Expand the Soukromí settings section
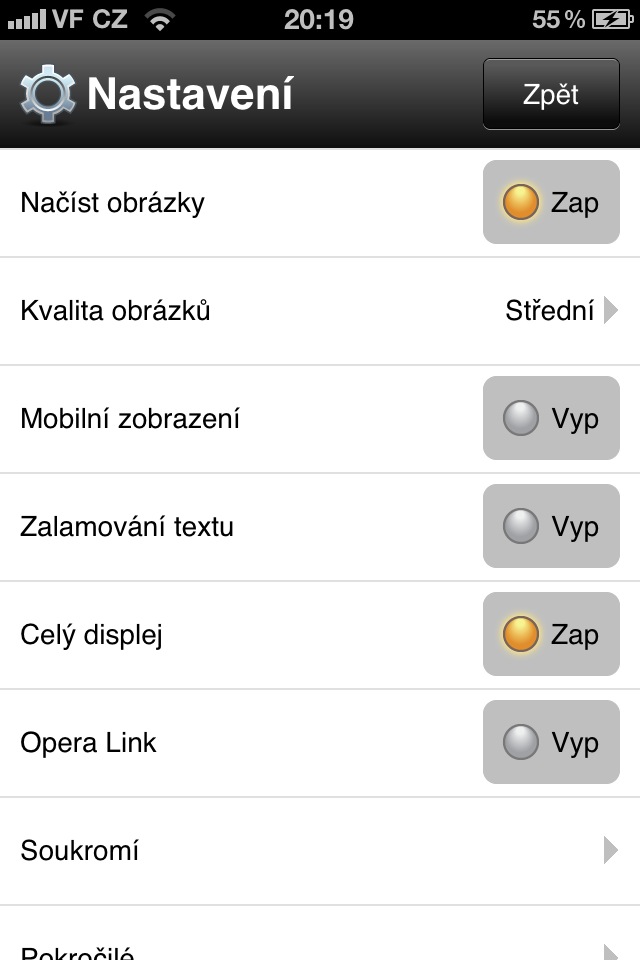Viewport: 640px width, 960px height. click(320, 850)
